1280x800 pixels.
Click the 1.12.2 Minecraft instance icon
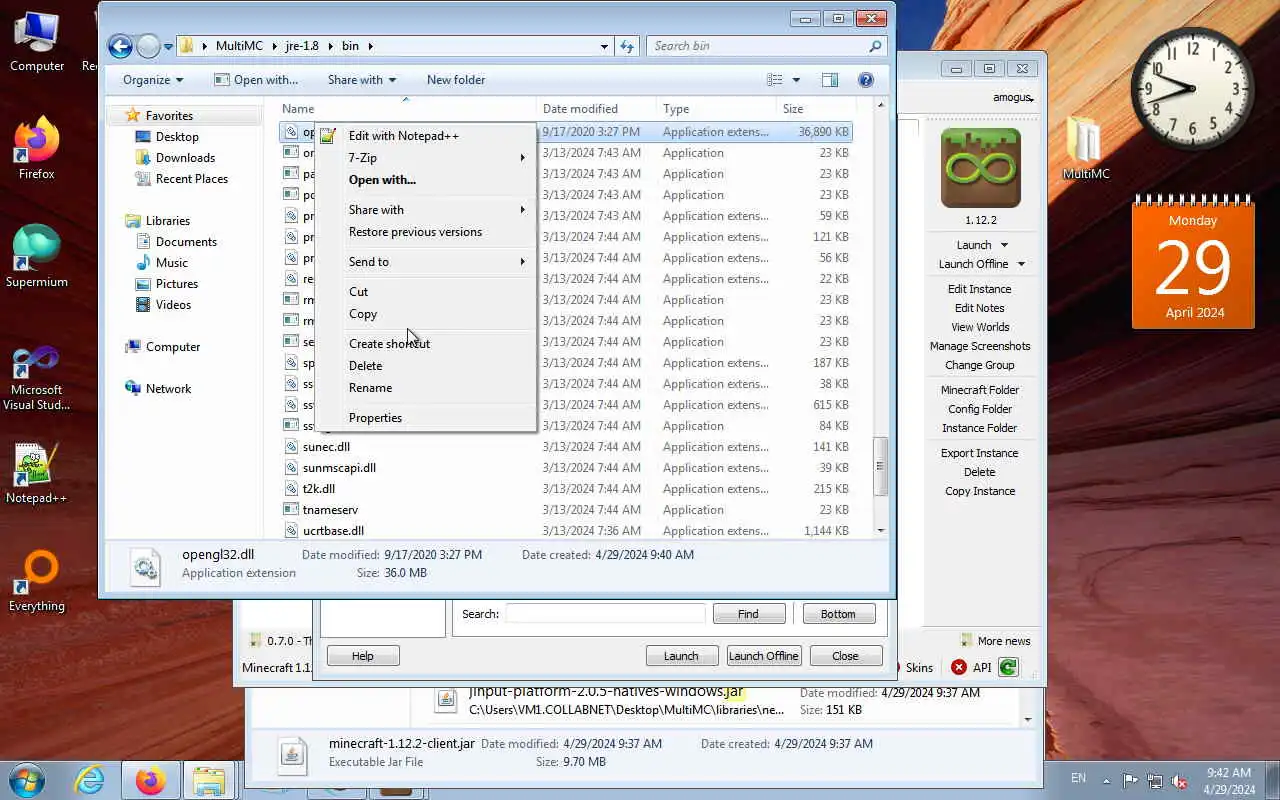tap(980, 168)
